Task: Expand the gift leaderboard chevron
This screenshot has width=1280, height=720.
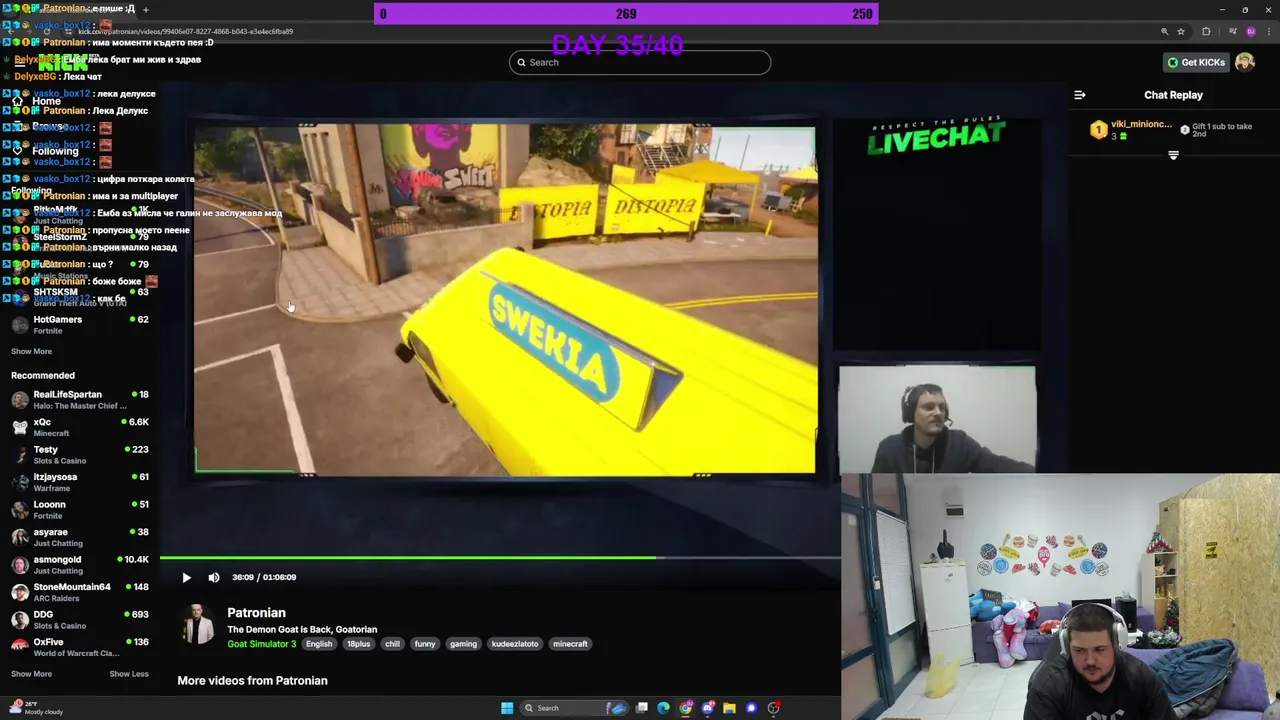Action: click(1173, 155)
